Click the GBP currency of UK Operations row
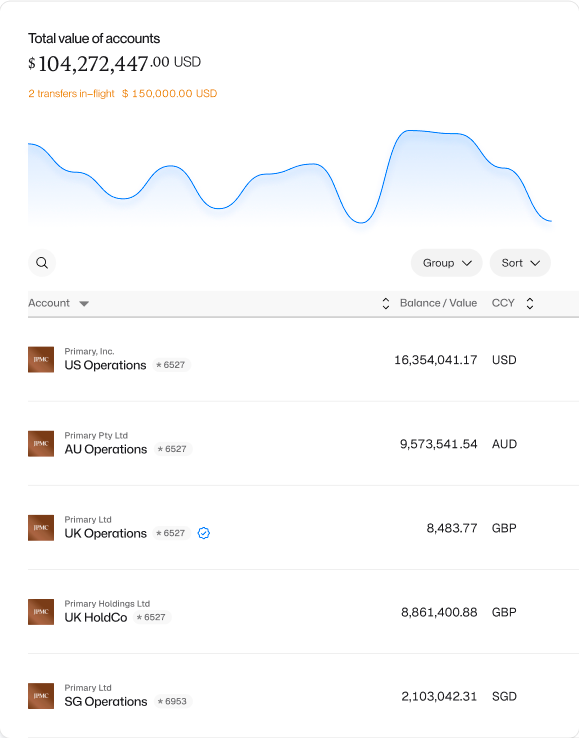This screenshot has height=738, width=579. 504,528
